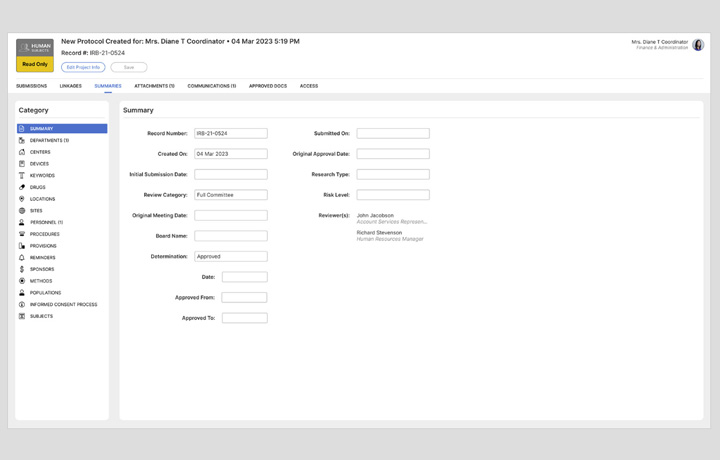The height and width of the screenshot is (460, 720).
Task: Click the Submitted On field
Action: pos(393,133)
